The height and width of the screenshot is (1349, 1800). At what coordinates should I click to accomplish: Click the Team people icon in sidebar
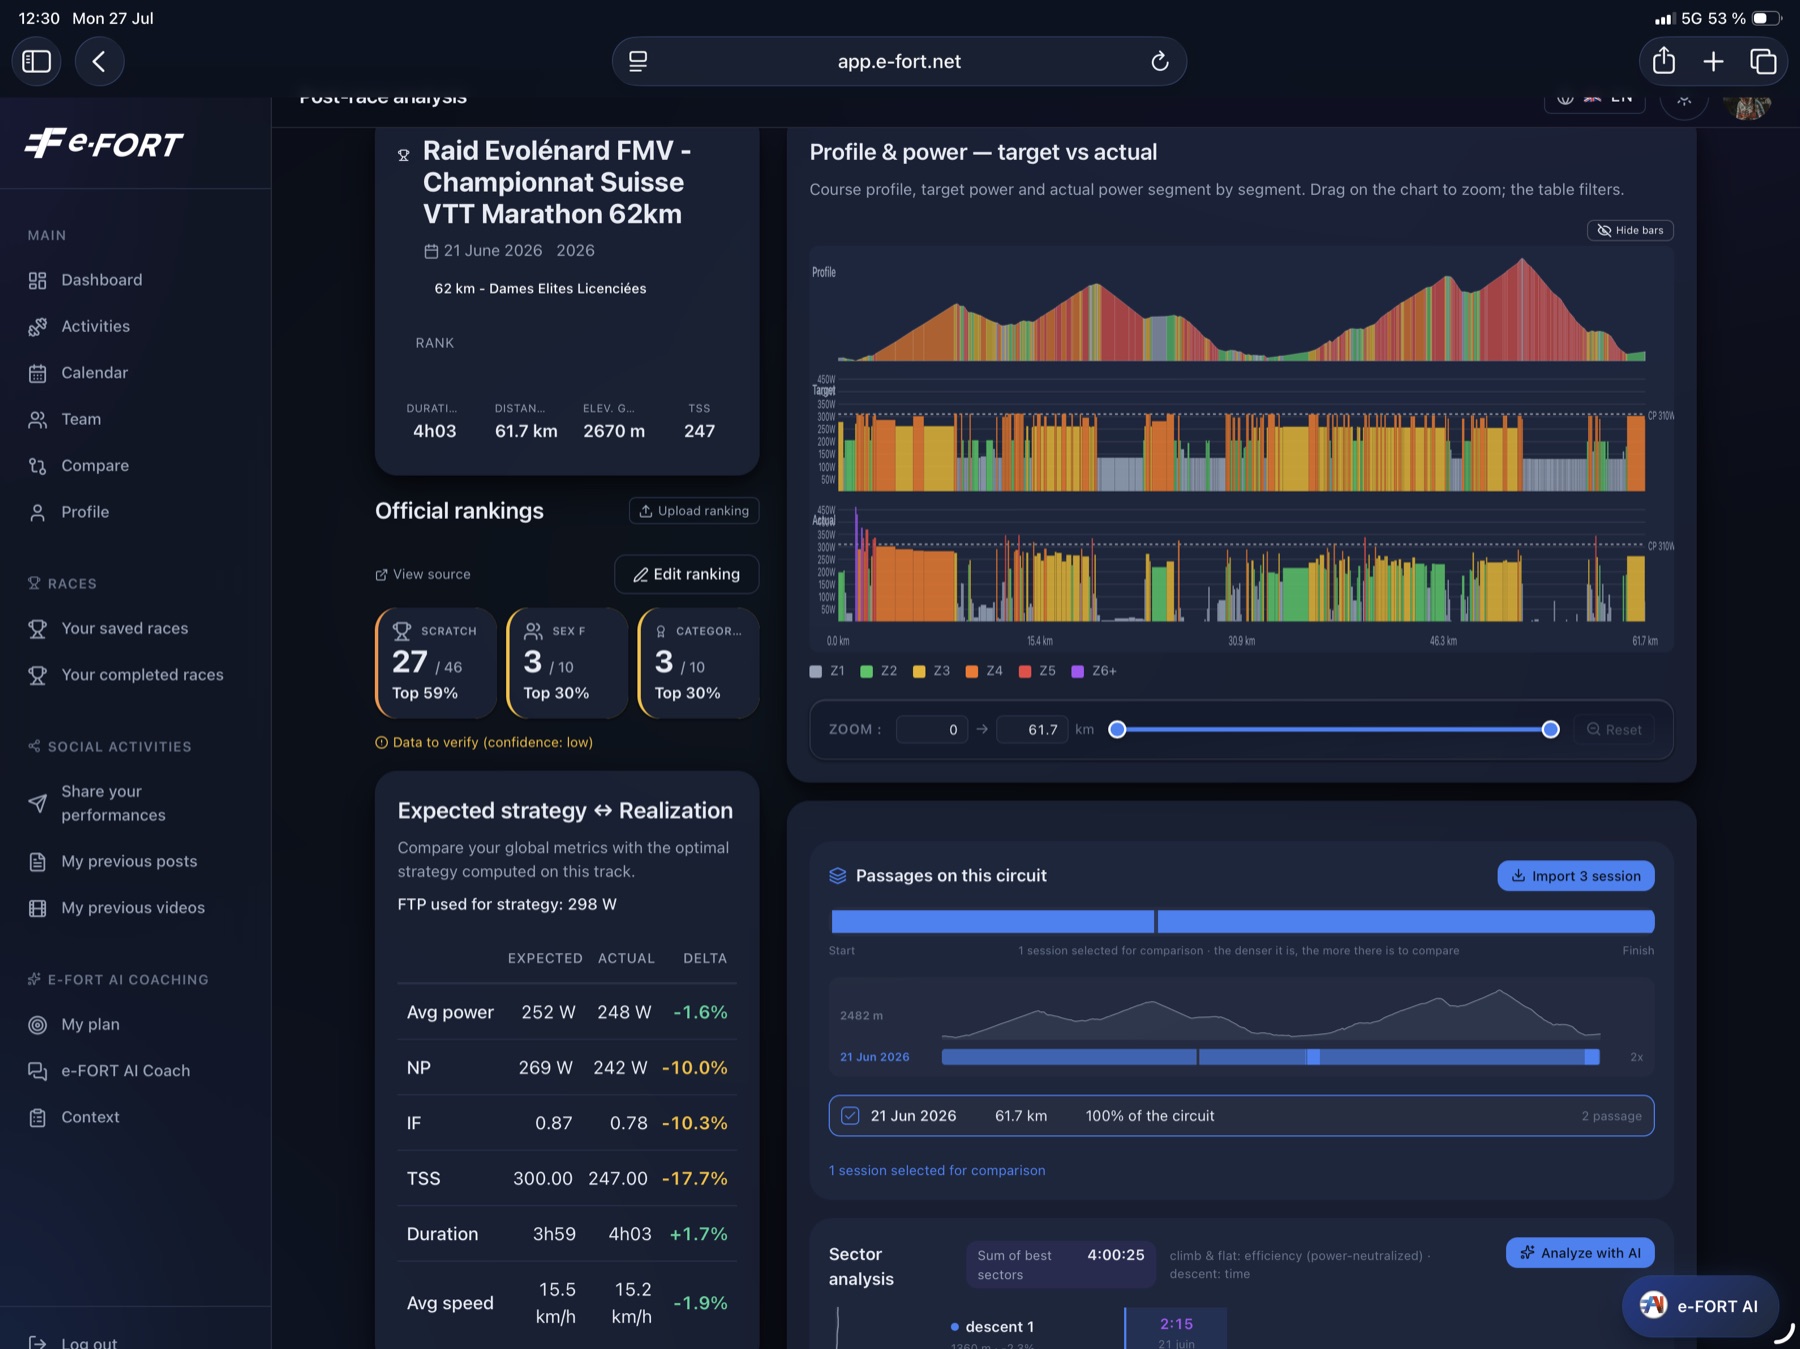pyautogui.click(x=37, y=419)
